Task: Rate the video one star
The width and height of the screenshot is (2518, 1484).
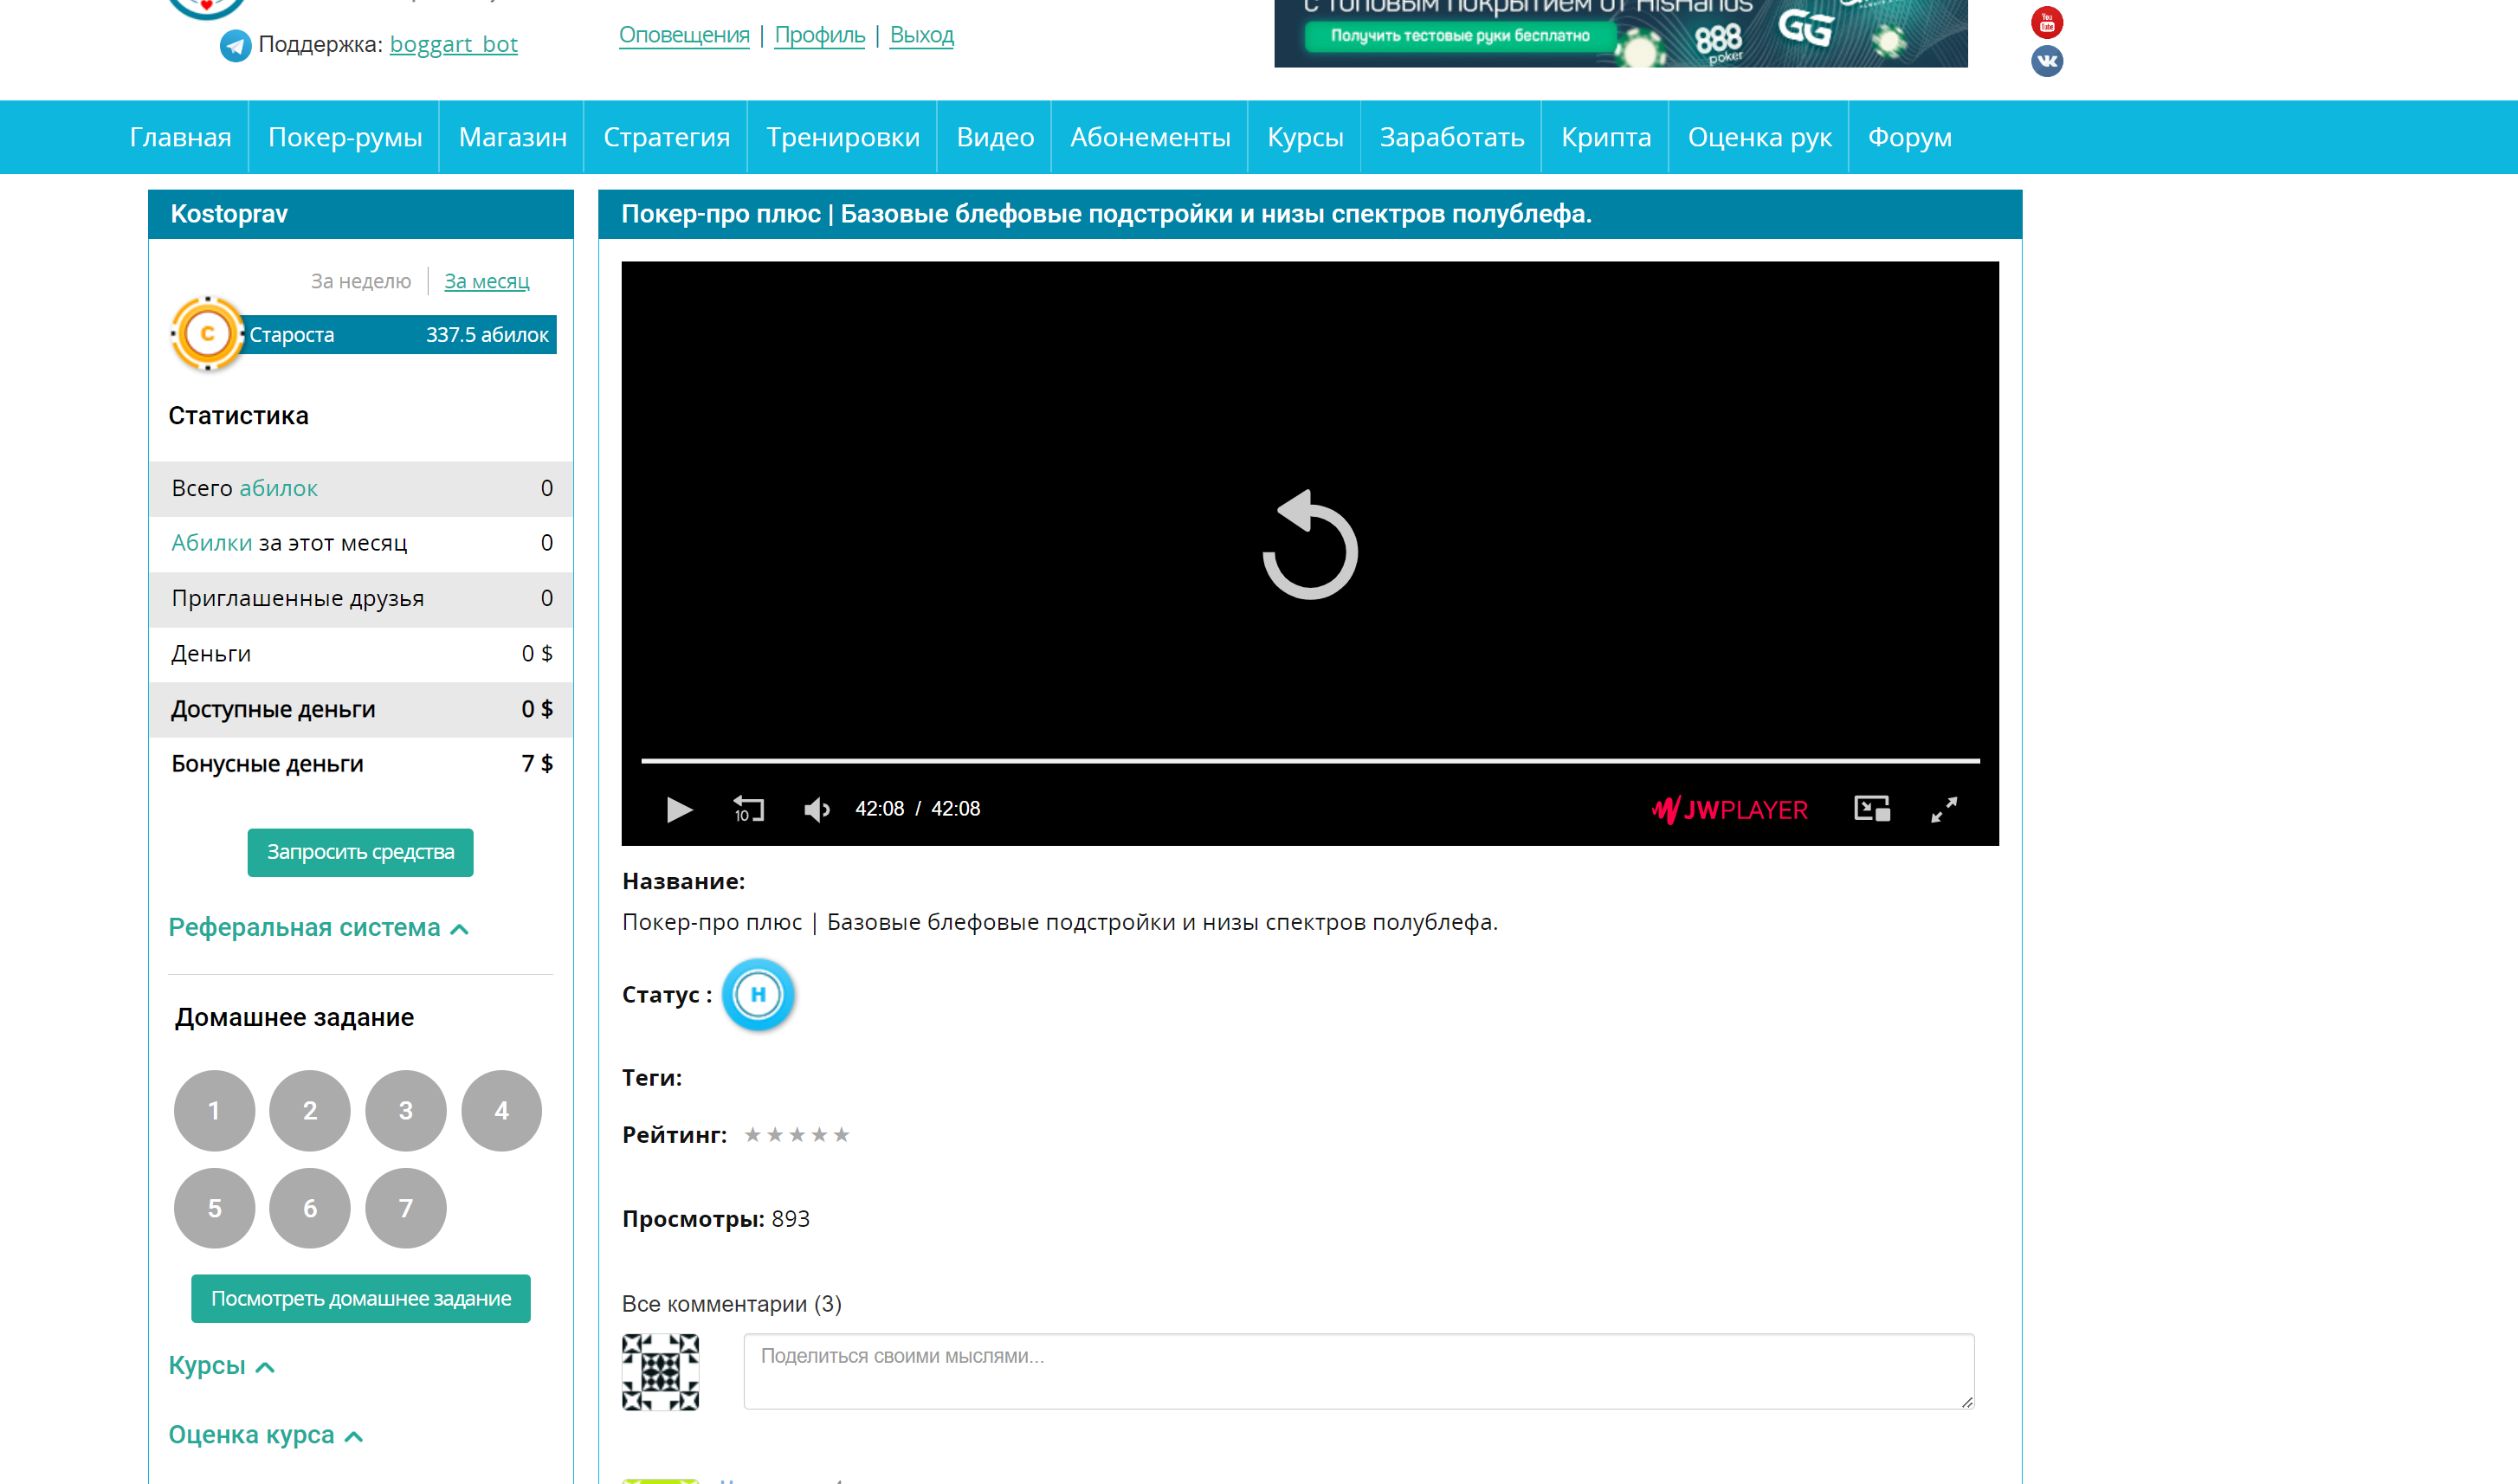Action: pyautogui.click(x=753, y=1135)
